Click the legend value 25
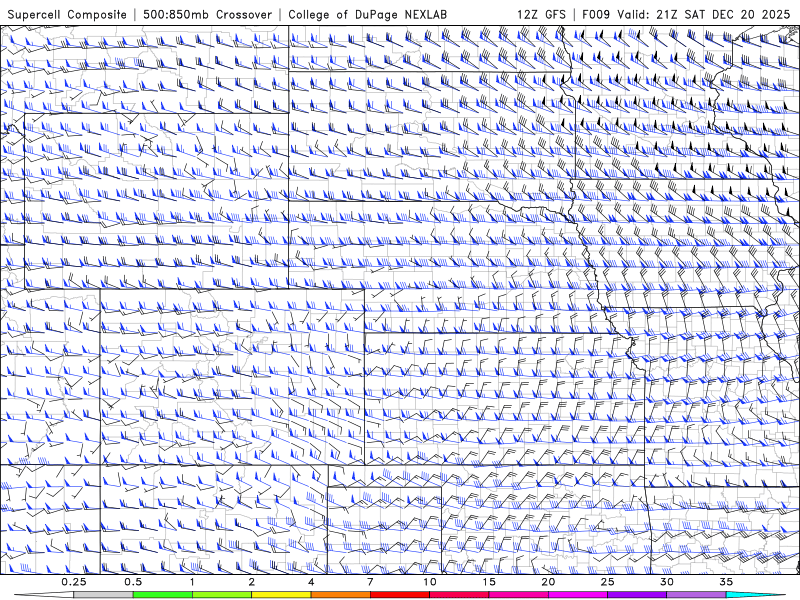The image size is (800, 600). (608, 582)
